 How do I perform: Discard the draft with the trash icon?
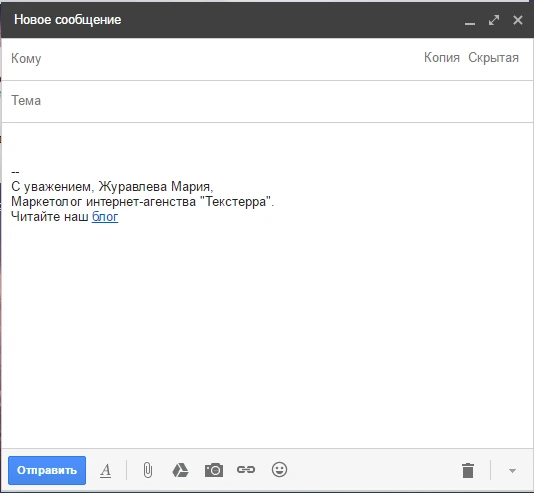point(468,471)
